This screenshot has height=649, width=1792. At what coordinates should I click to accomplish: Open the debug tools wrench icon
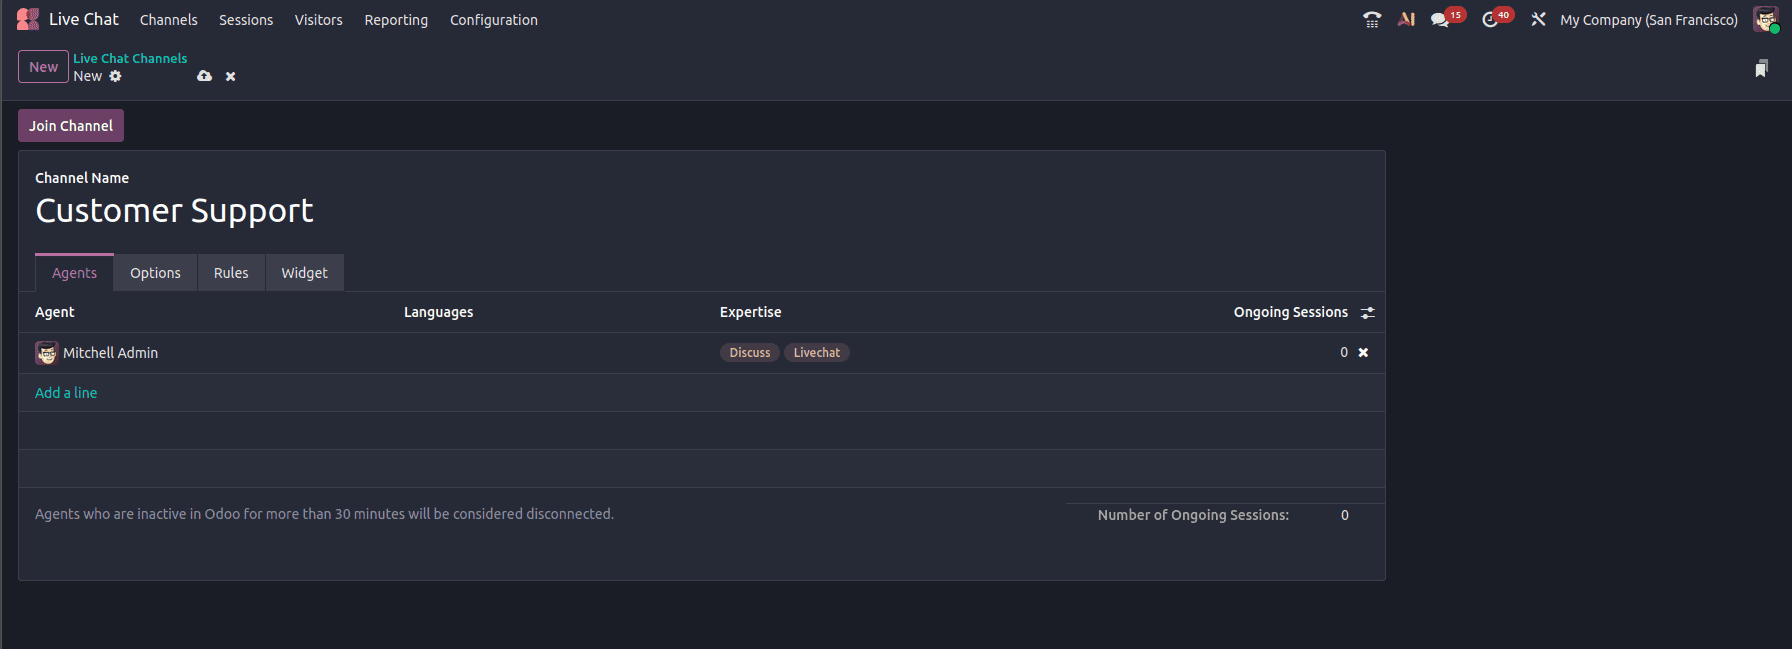(x=1538, y=20)
